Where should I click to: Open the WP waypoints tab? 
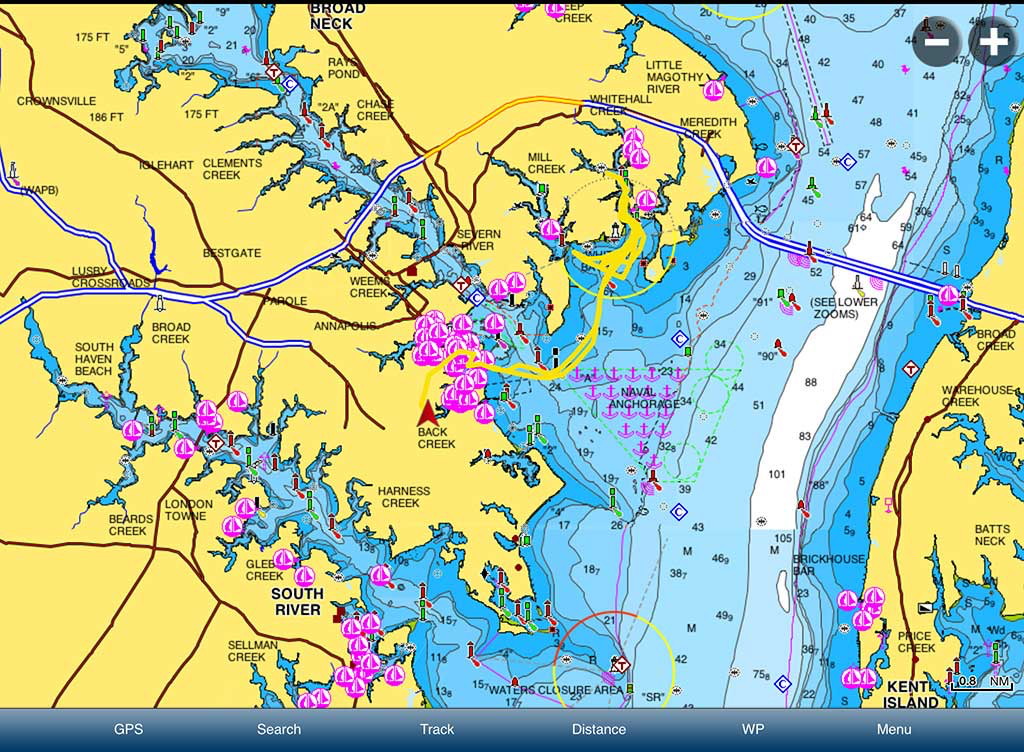click(x=752, y=729)
